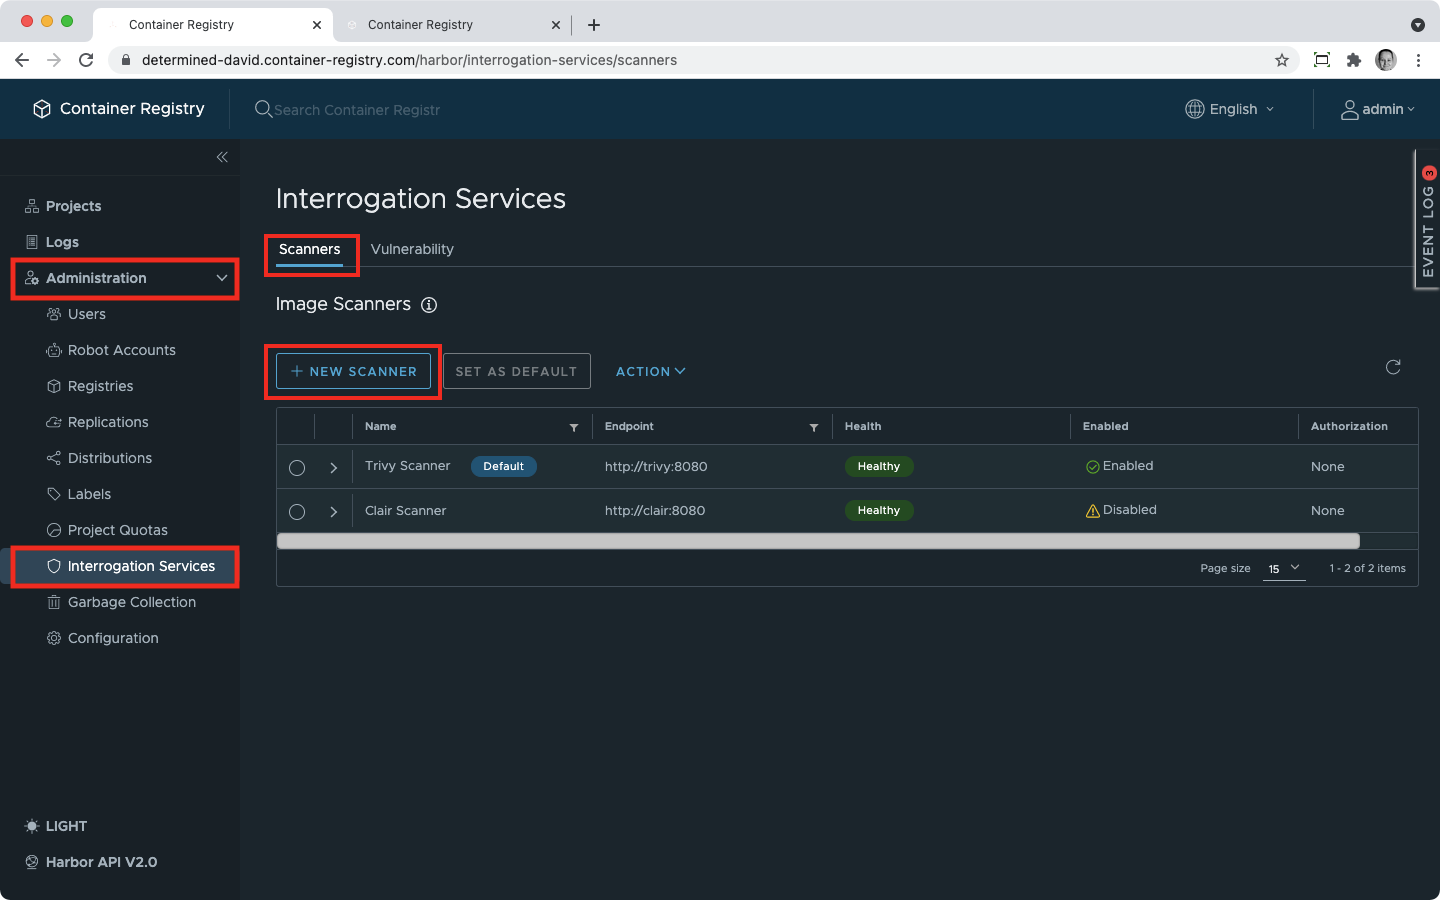Expand the Clair Scanner row details

coord(334,512)
